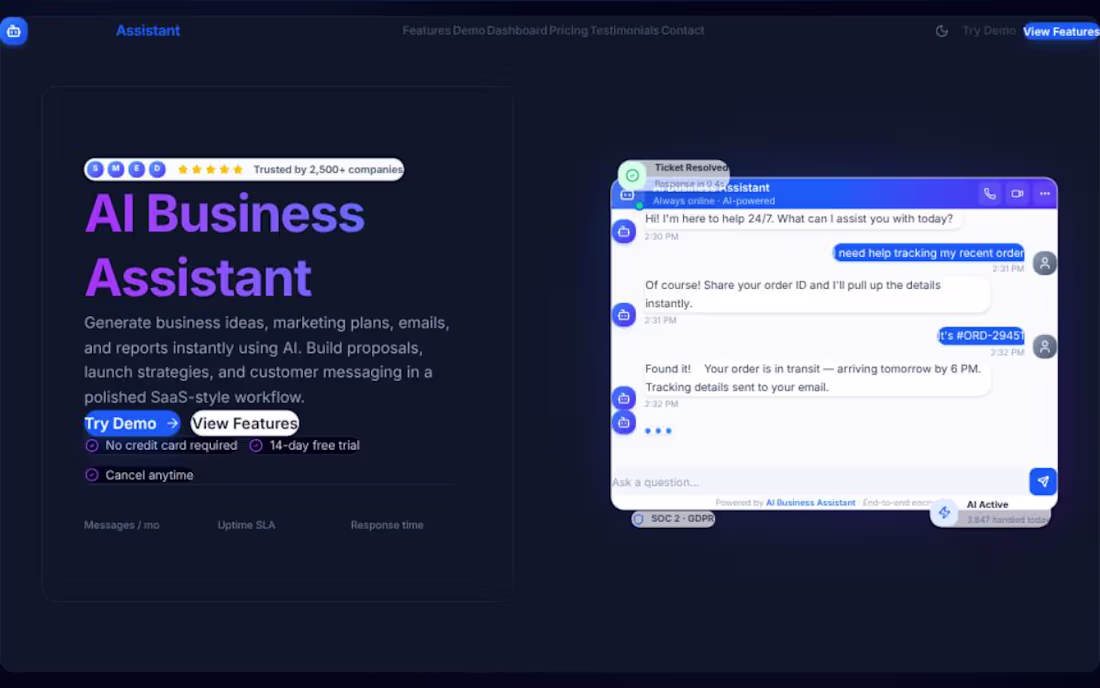Click user avatar beside order tracking message
1100x688 pixels.
point(1045,264)
